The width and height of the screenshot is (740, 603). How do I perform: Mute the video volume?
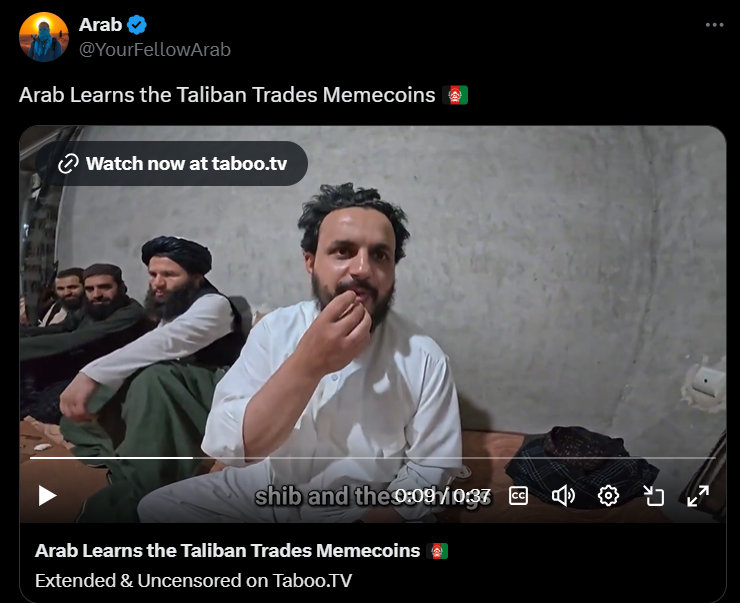click(563, 496)
